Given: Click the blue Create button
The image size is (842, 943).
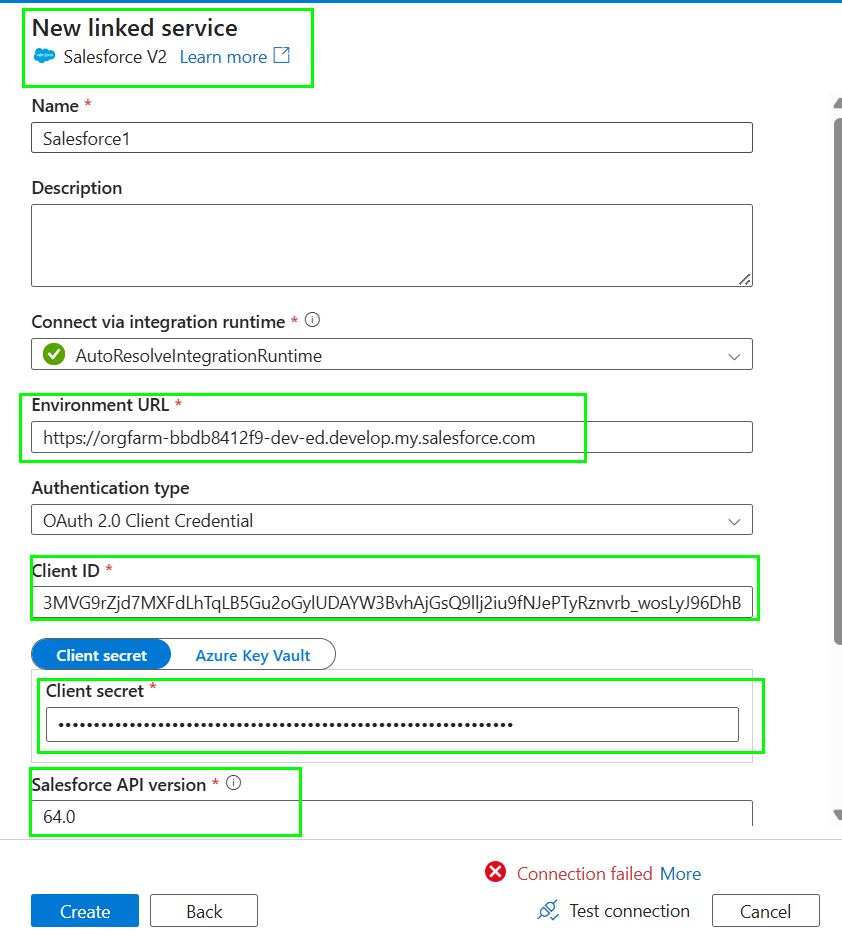Looking at the screenshot, I should point(85,911).
